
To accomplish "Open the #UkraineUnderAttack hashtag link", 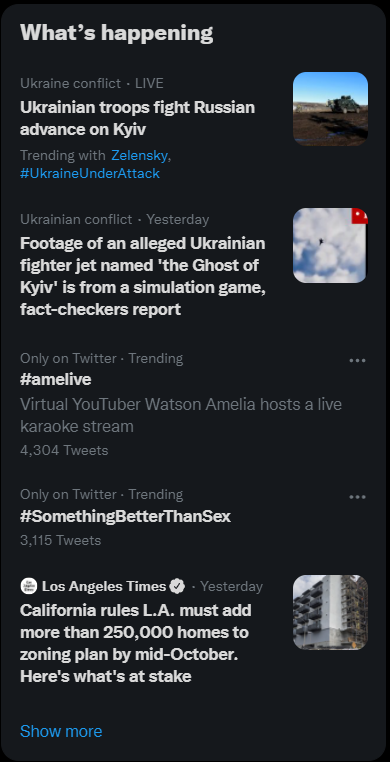I will [x=90, y=173].
